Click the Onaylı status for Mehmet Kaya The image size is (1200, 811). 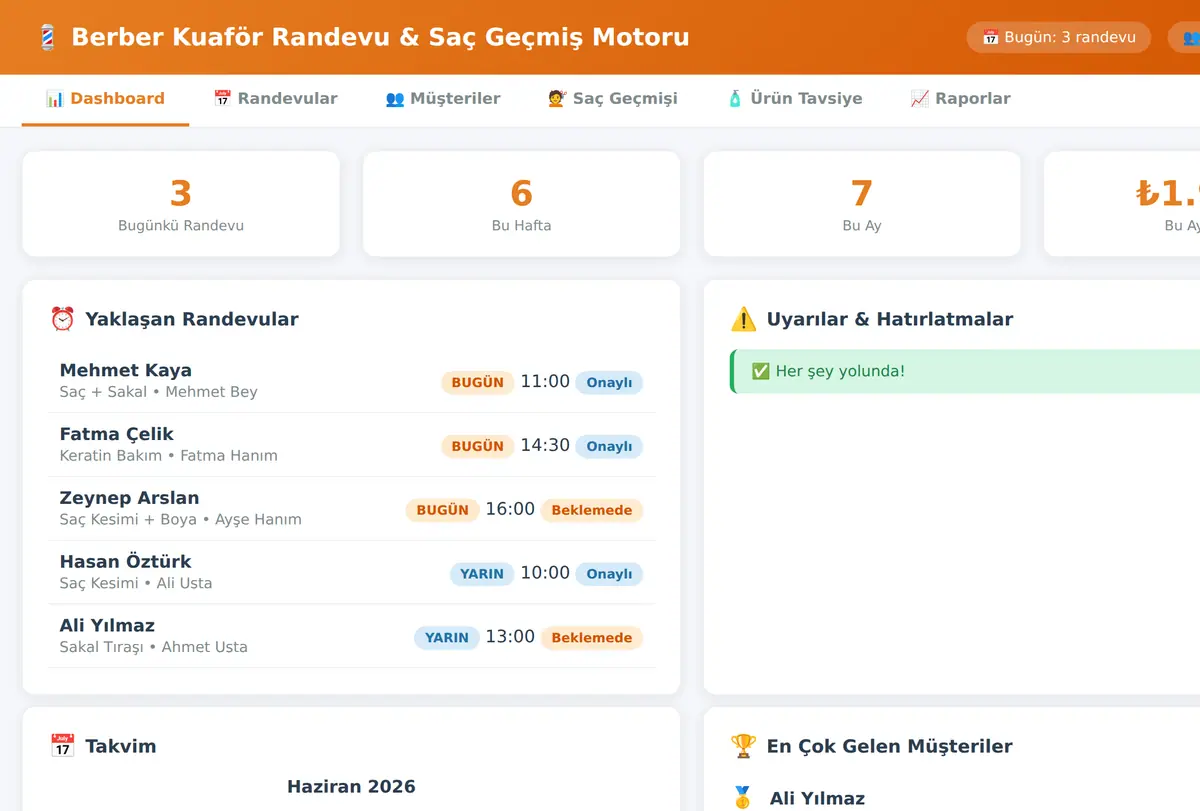pos(609,382)
